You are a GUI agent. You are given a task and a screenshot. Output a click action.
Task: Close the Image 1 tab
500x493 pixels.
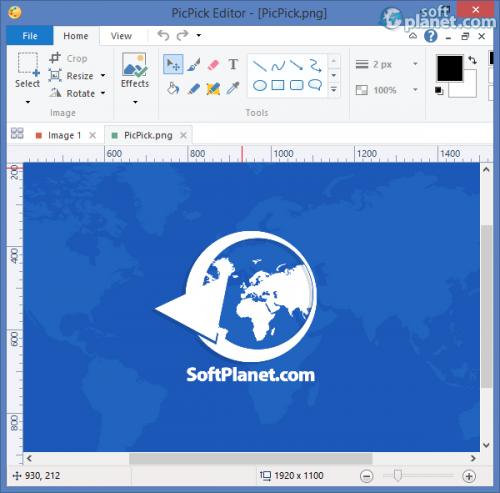tap(92, 135)
